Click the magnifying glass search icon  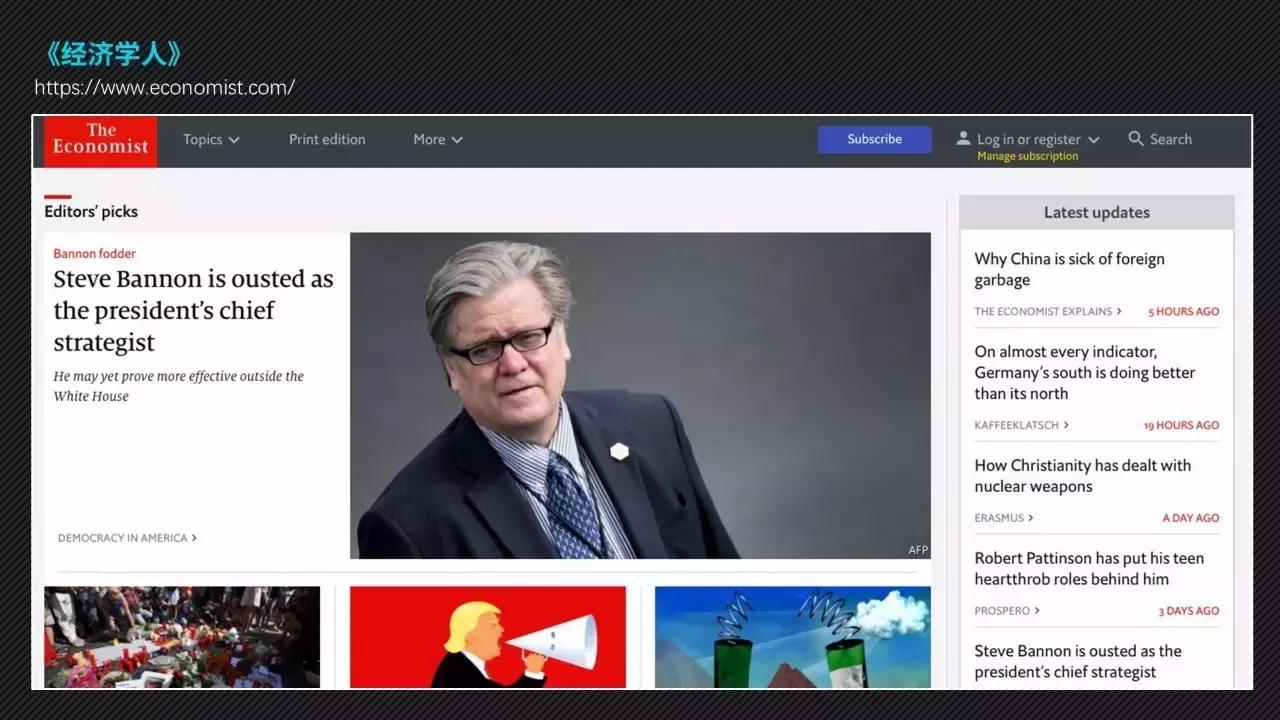click(1136, 139)
